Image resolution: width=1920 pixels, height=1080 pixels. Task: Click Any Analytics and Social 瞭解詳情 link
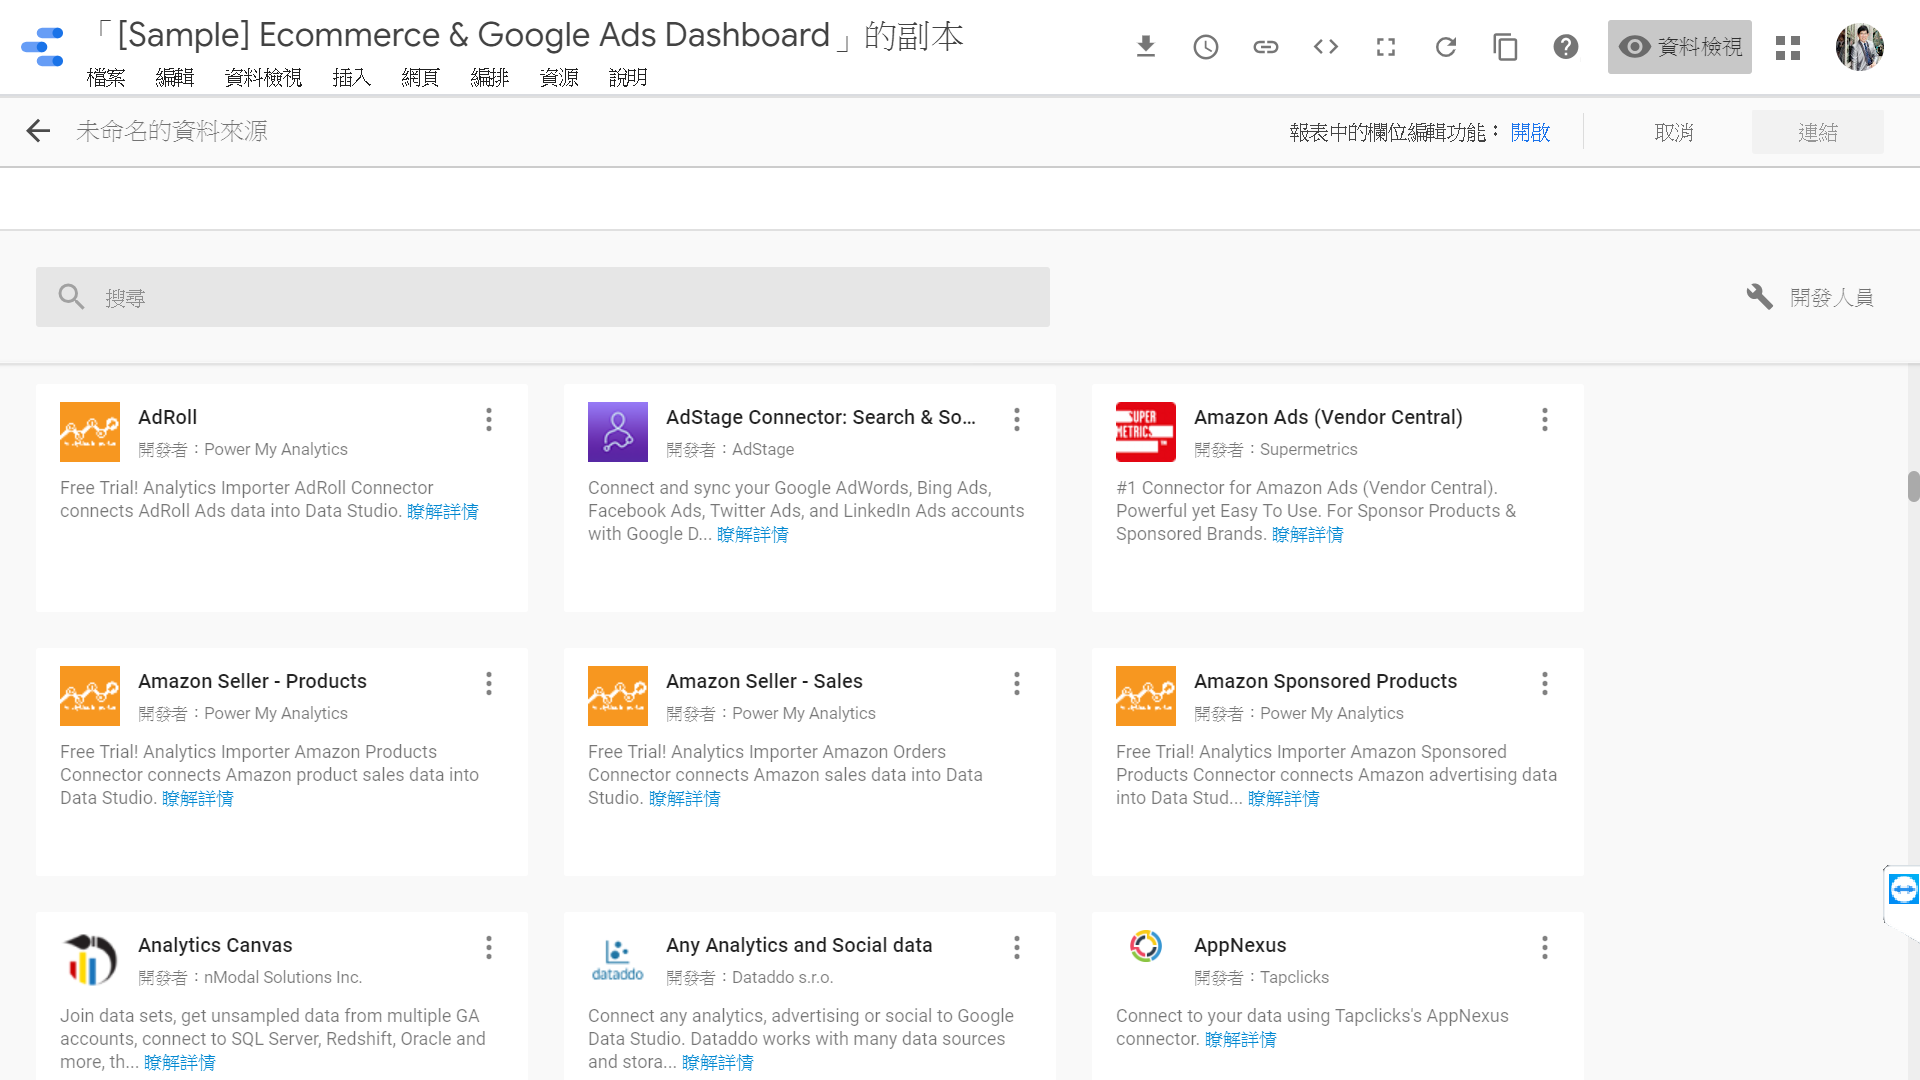pyautogui.click(x=718, y=1062)
